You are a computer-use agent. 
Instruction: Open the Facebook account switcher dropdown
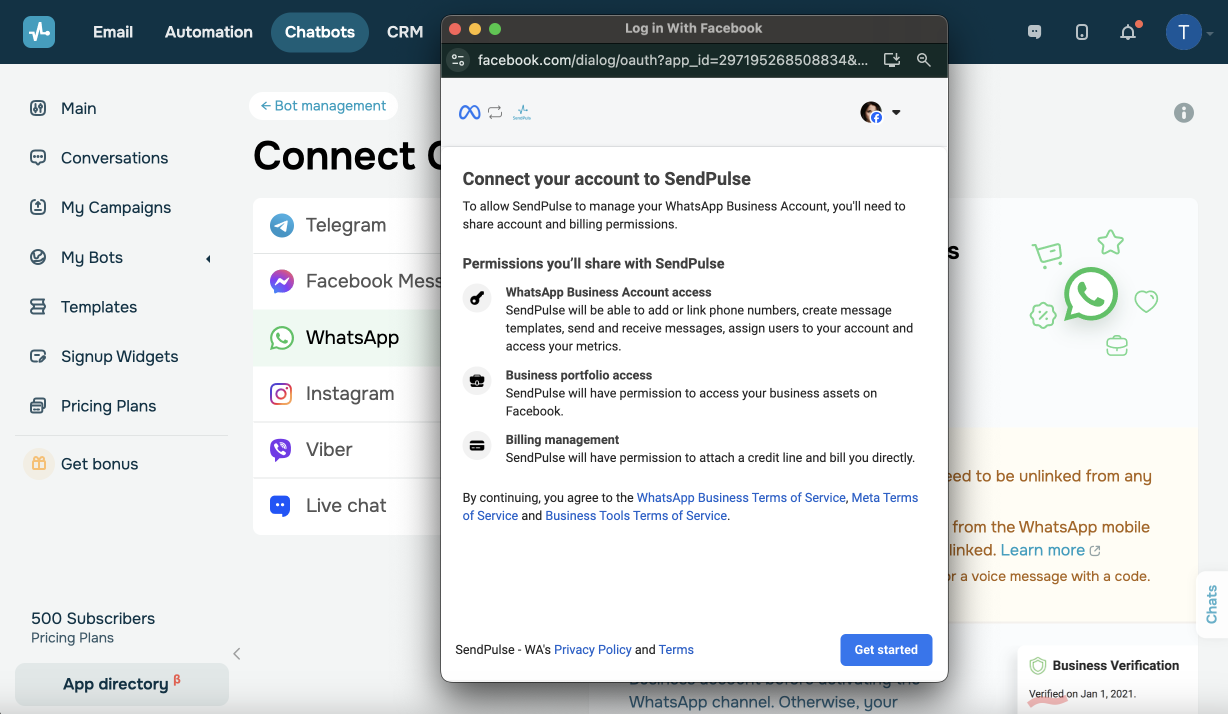coord(881,113)
